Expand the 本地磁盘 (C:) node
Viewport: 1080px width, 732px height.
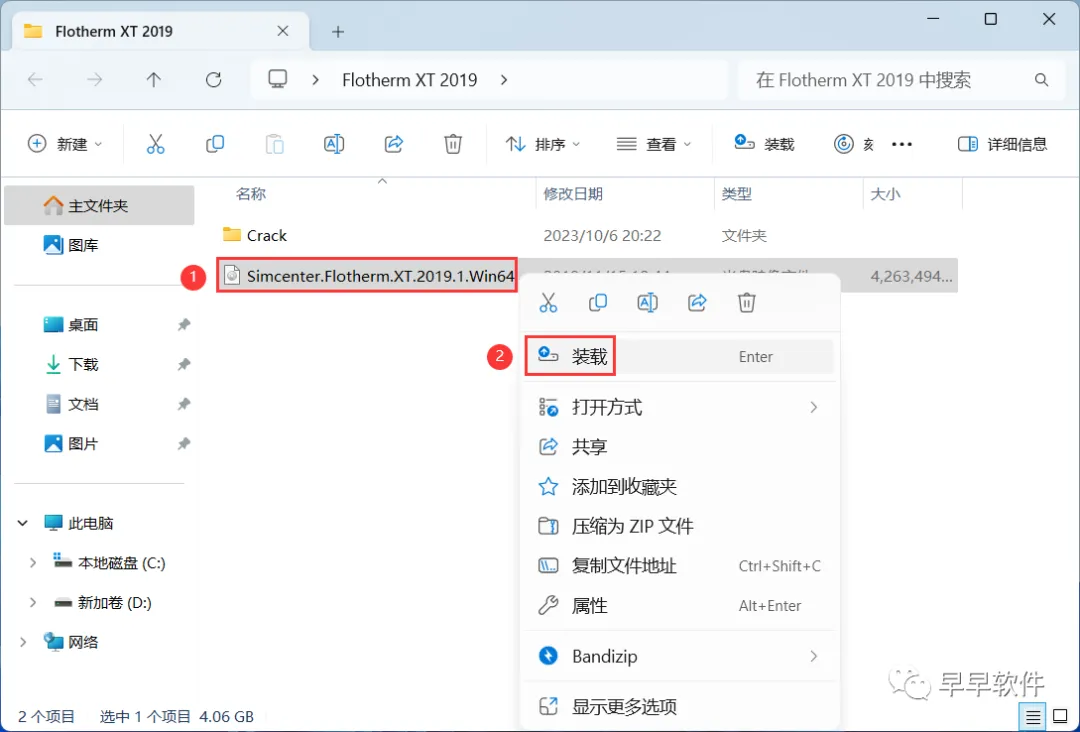tap(32, 563)
